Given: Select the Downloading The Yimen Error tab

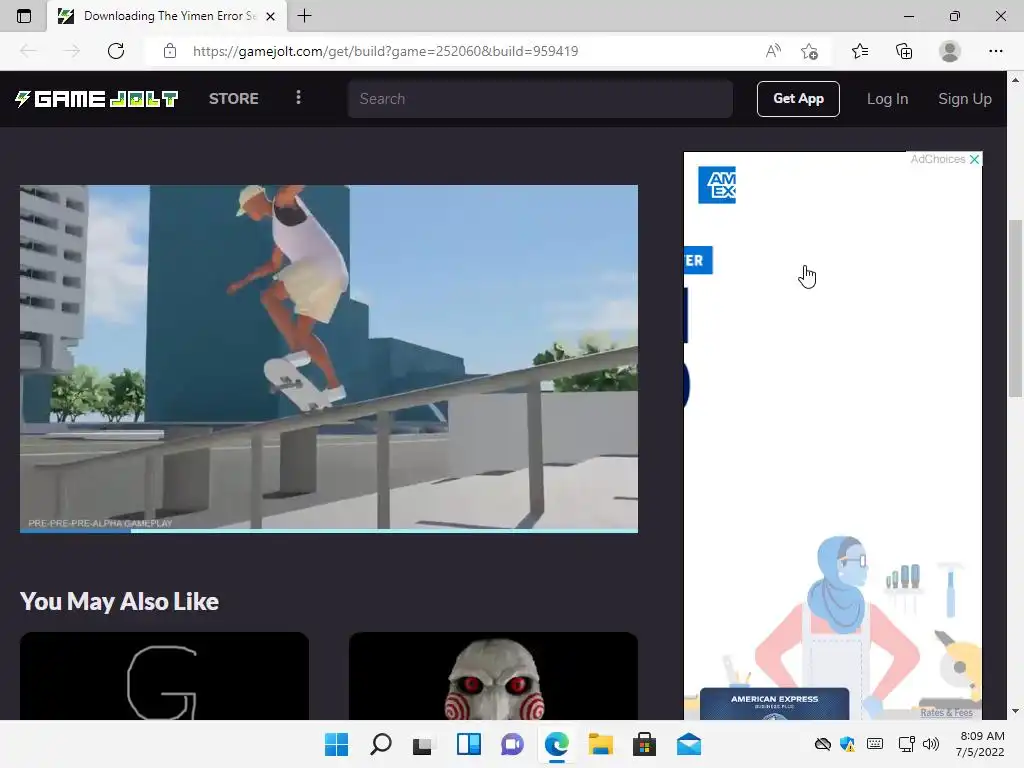Looking at the screenshot, I should click(x=168, y=16).
